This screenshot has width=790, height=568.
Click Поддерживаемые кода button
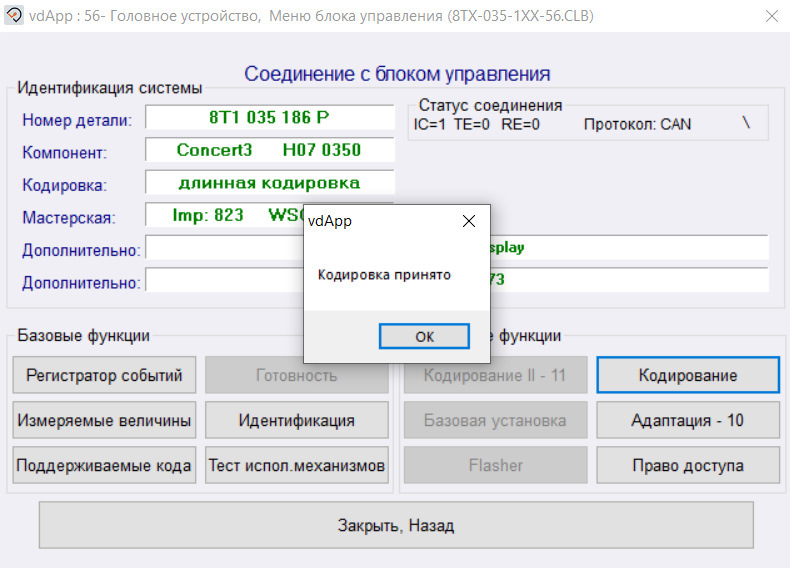point(104,465)
